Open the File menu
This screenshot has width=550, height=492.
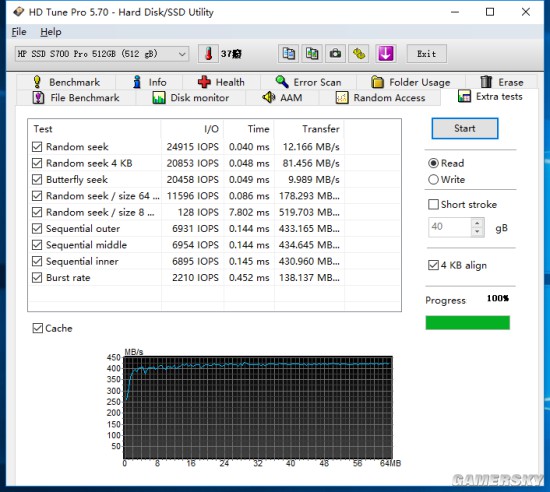pyautogui.click(x=19, y=32)
